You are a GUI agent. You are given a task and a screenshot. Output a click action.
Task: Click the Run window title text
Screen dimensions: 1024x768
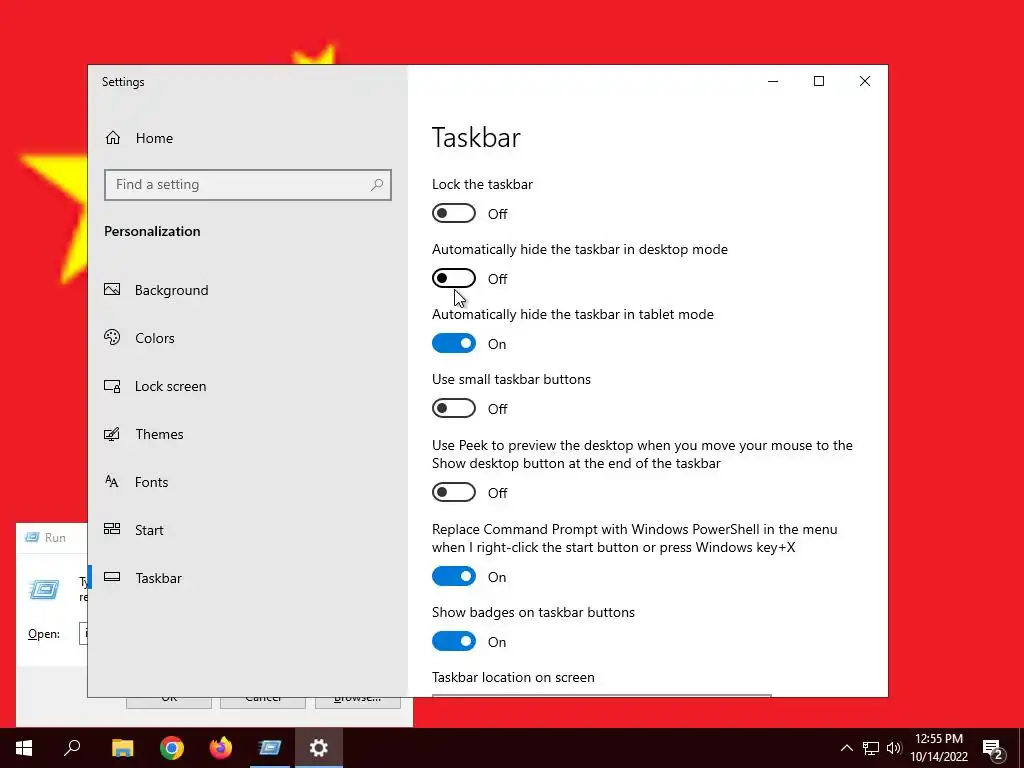(55, 537)
